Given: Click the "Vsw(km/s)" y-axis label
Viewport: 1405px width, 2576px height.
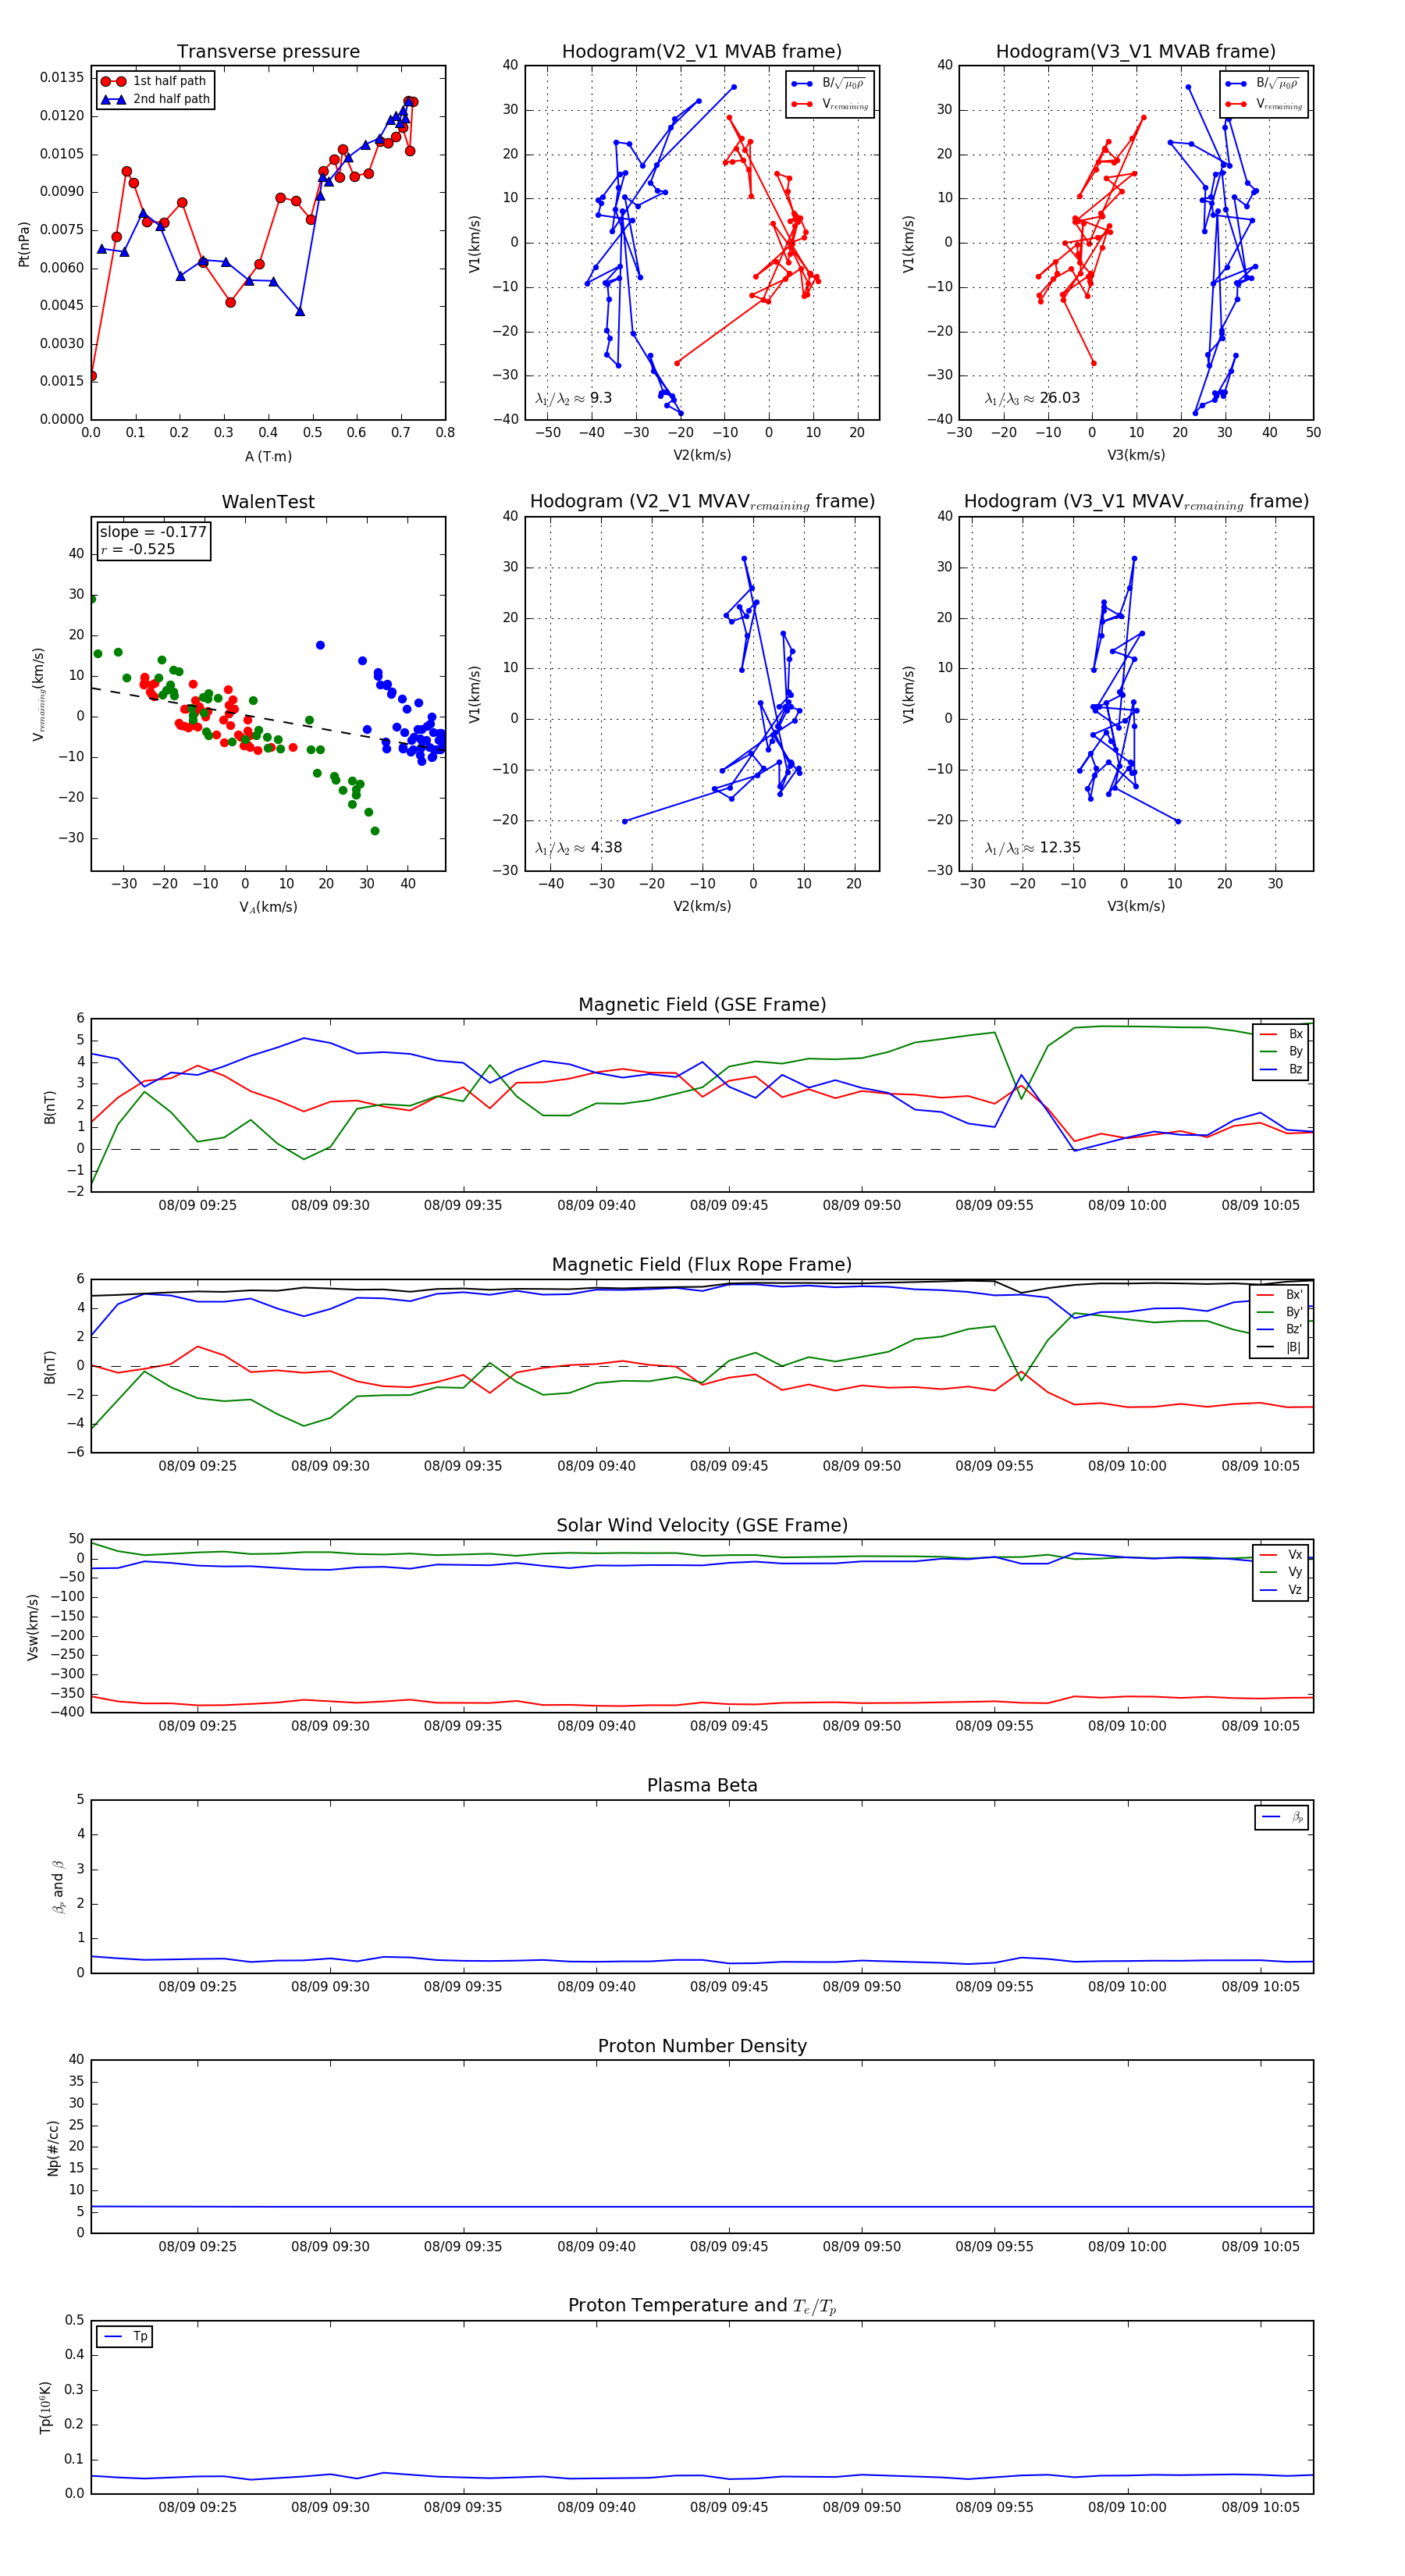Looking at the screenshot, I should tap(32, 1627).
